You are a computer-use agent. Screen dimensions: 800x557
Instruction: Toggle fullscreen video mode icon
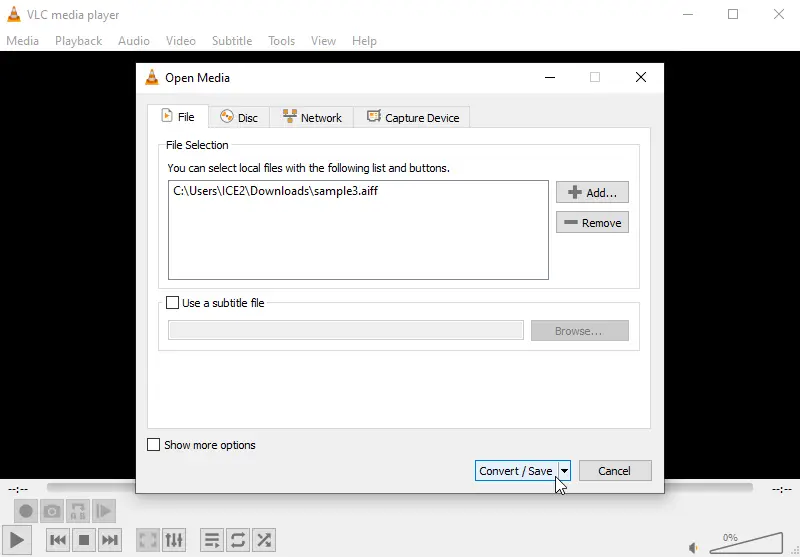tap(148, 540)
